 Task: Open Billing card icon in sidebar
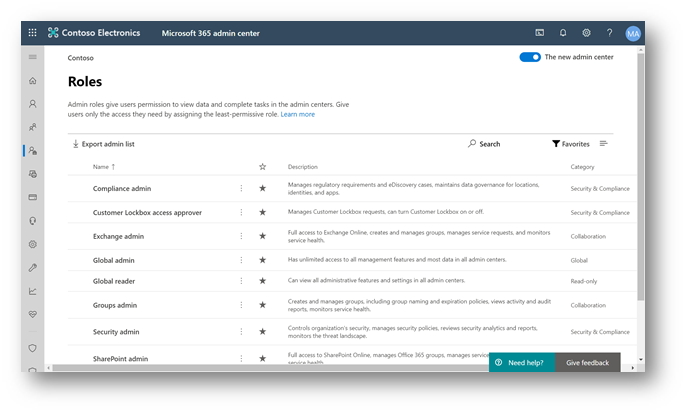pyautogui.click(x=32, y=197)
